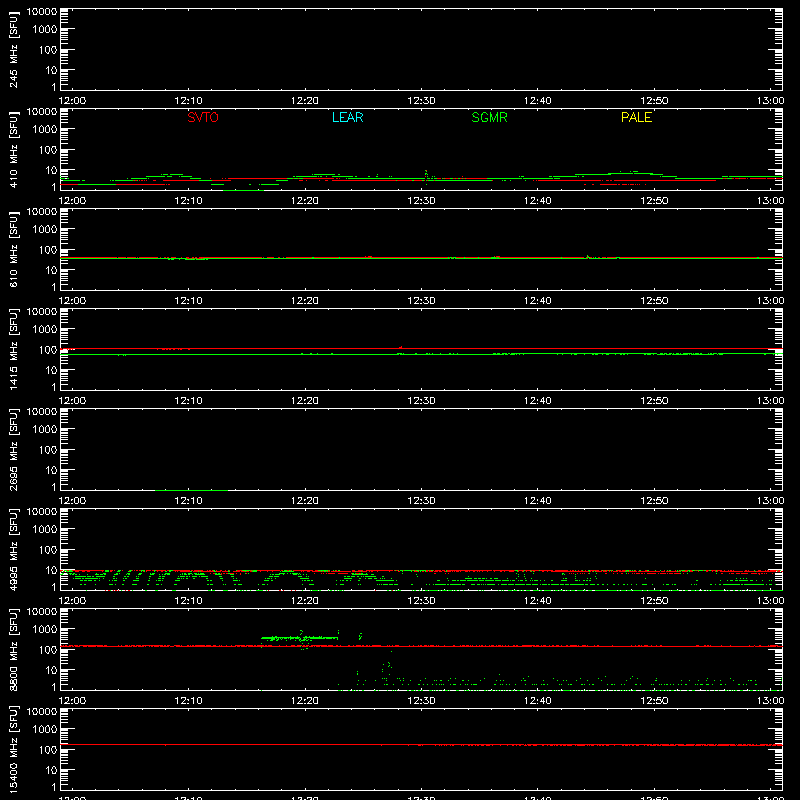Select the "610 MHz [SFU]" axis title

pos(13,249)
